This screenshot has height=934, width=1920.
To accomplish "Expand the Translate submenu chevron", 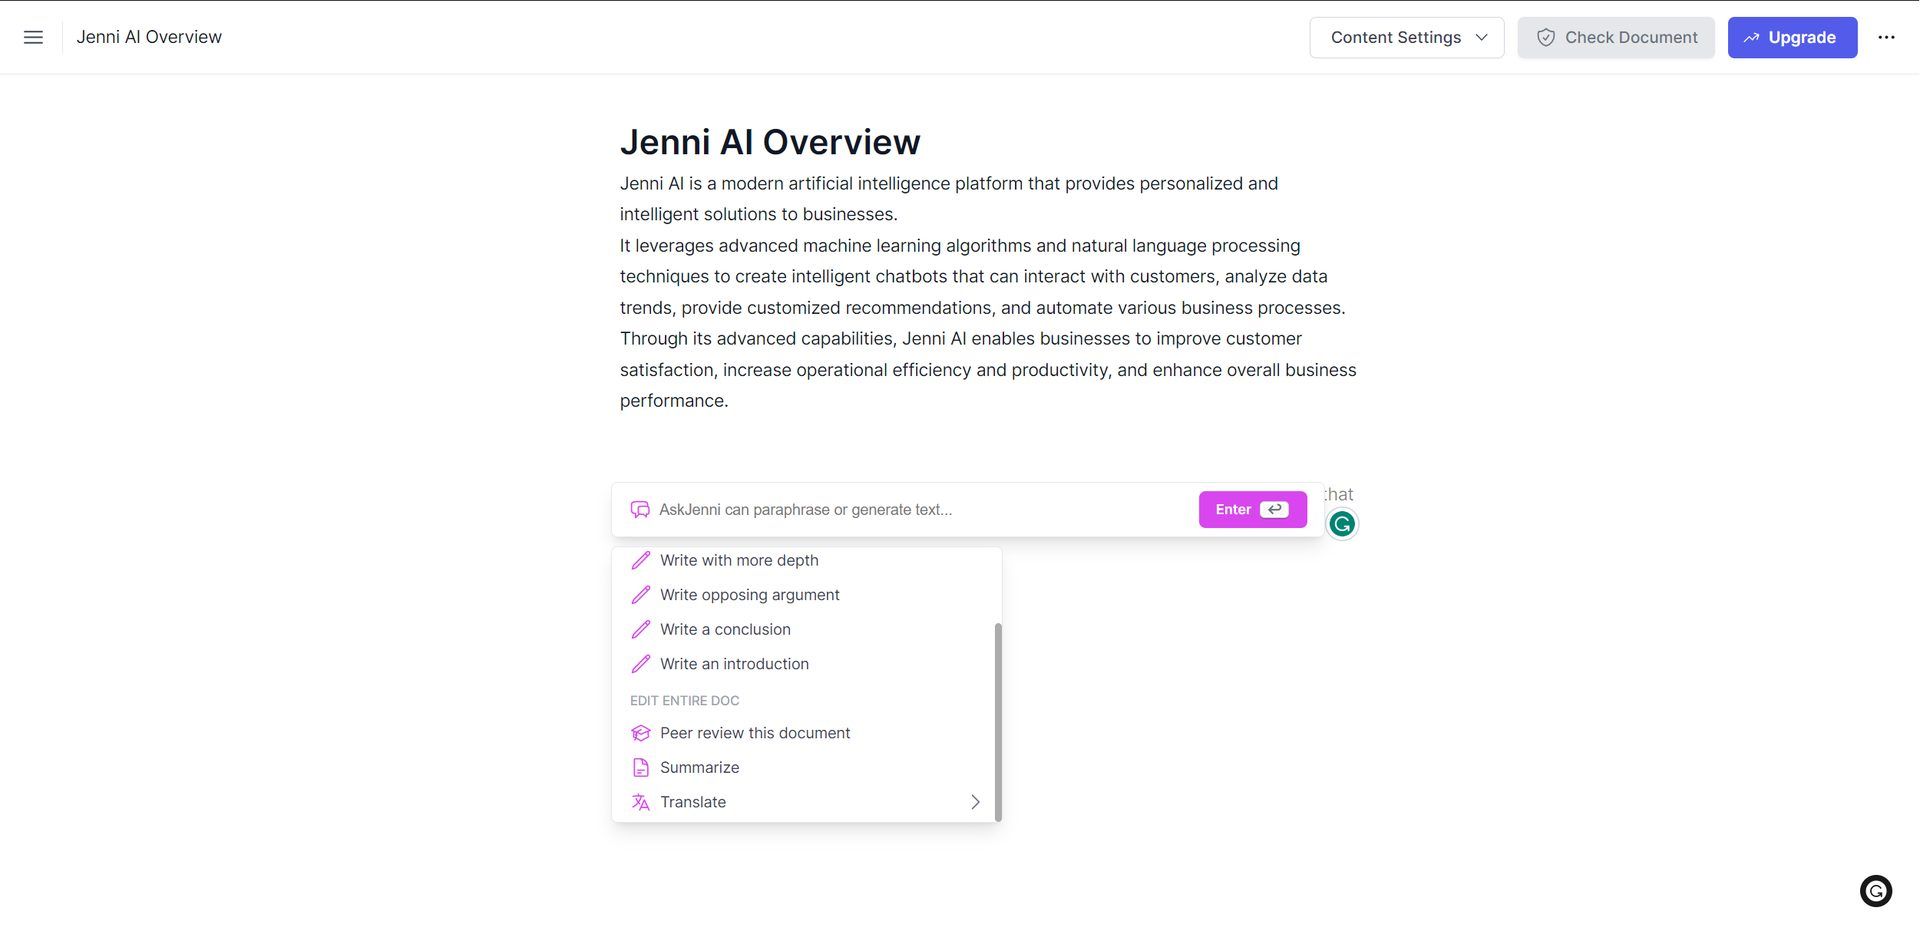I will [975, 802].
